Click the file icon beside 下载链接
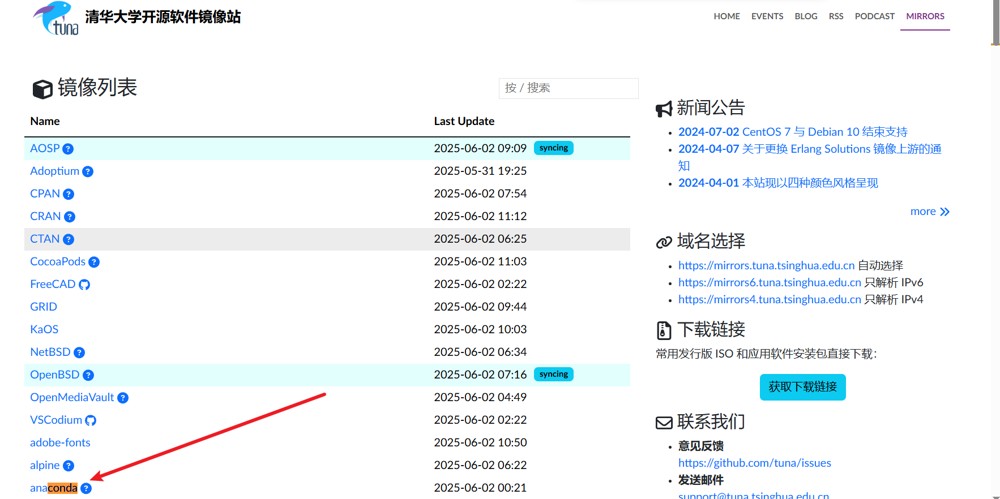 [x=664, y=331]
